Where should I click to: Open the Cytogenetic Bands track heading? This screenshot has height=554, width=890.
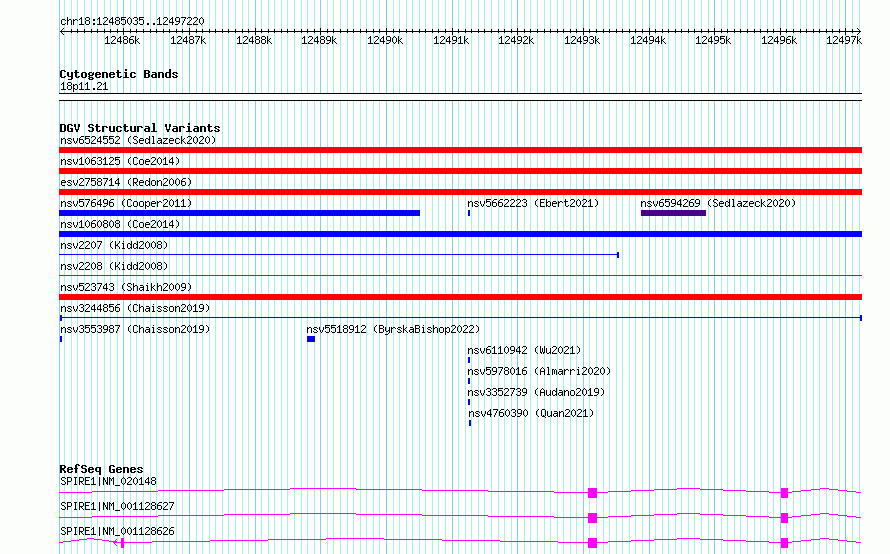point(119,74)
